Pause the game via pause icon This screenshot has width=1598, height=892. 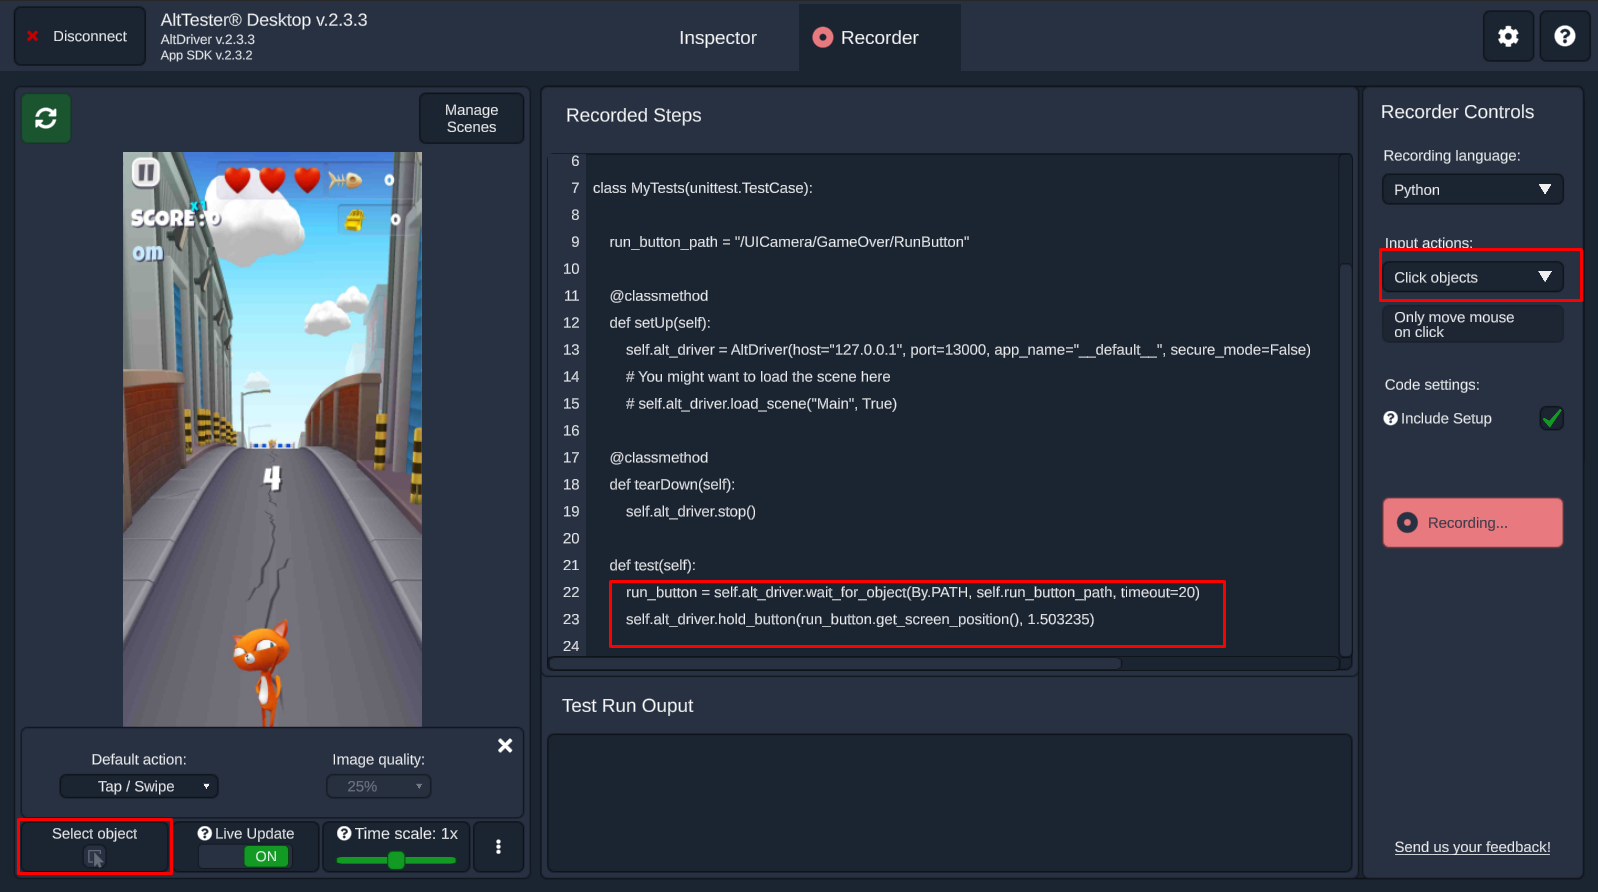pos(146,173)
